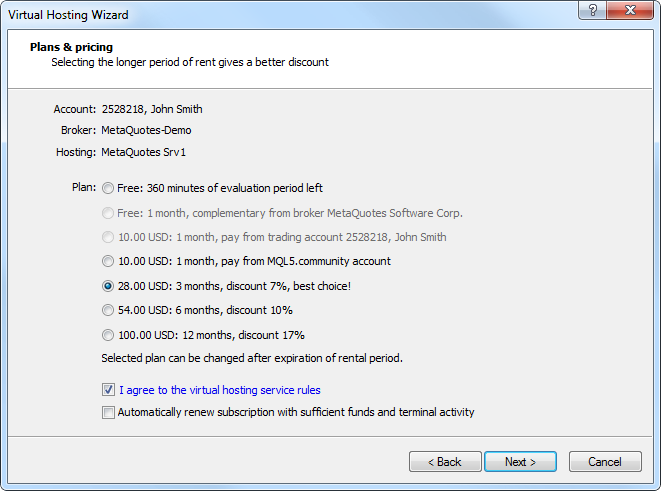Click the account 2528218, John Smith text
This screenshot has width=661, height=491.
click(152, 109)
